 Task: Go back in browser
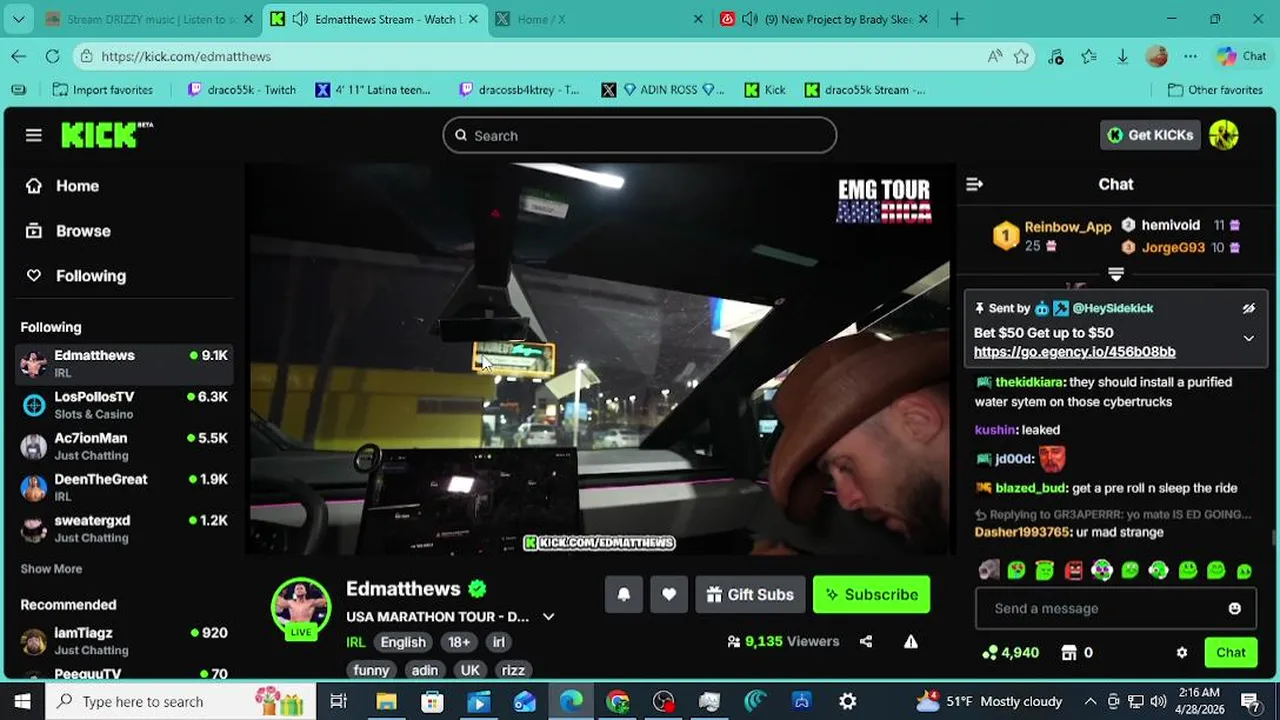tap(19, 56)
